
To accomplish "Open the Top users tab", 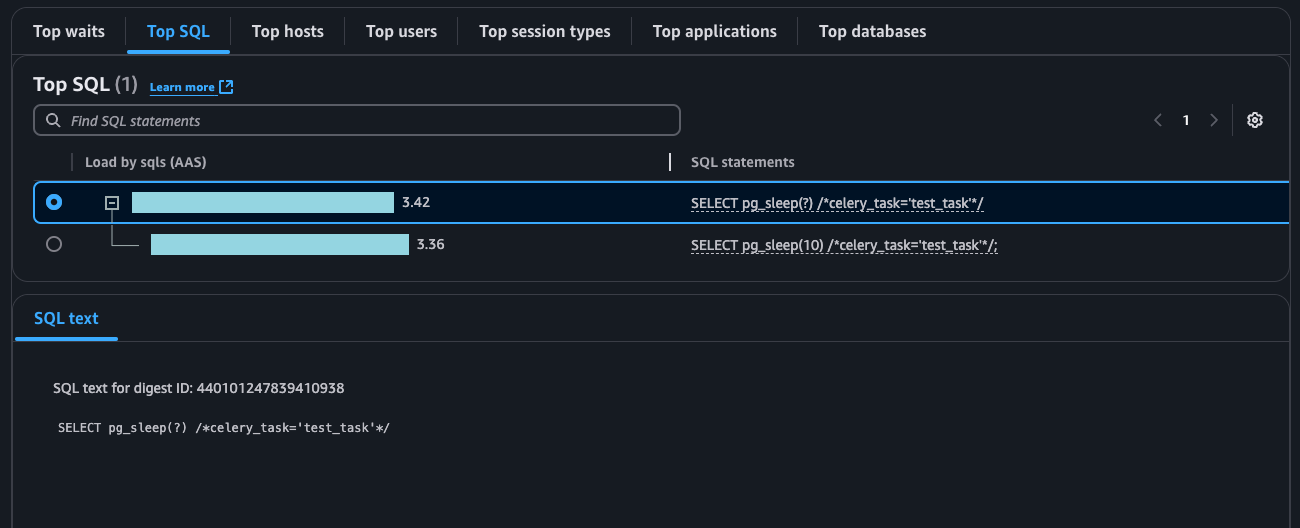I will point(401,31).
